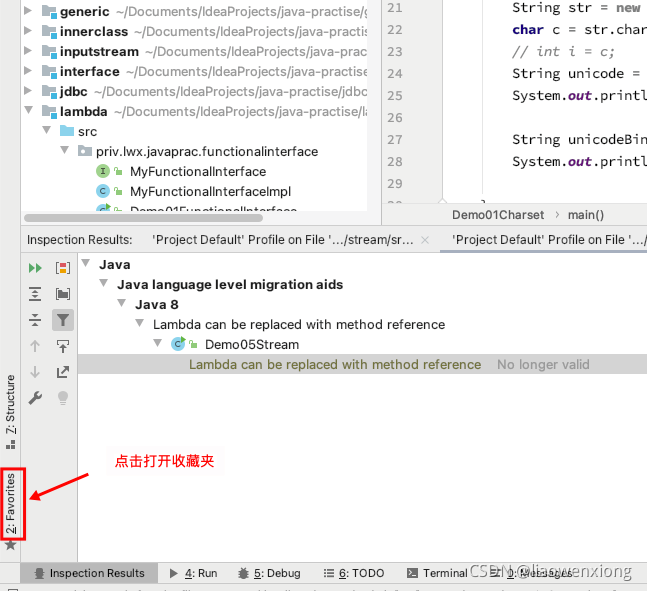Click Demo01Charset breadcrumb
This screenshot has height=591, width=647.
pyautogui.click(x=498, y=215)
